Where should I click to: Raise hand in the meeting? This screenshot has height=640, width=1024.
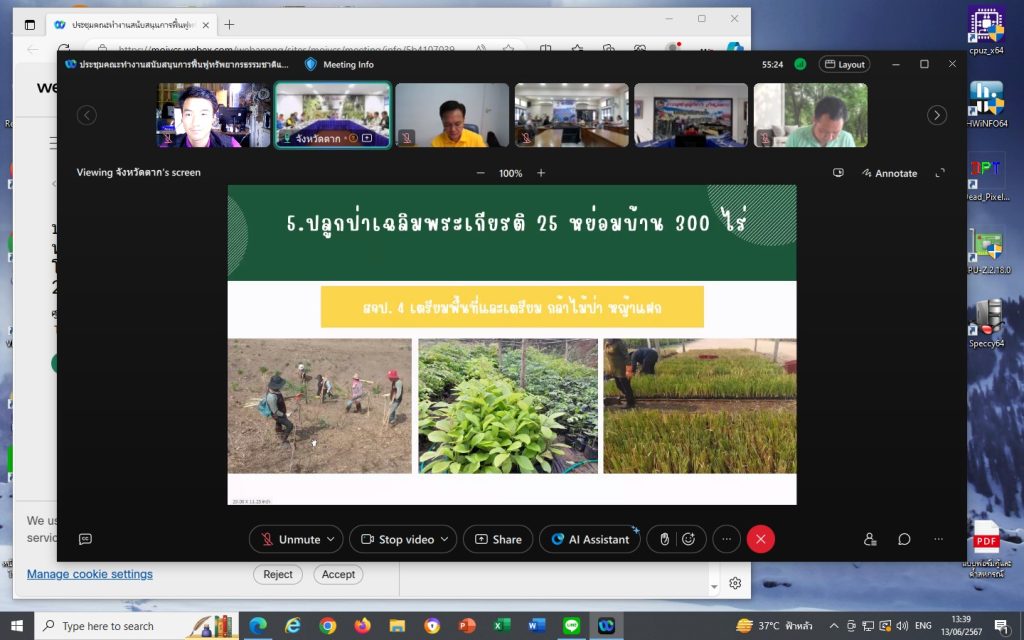(664, 539)
